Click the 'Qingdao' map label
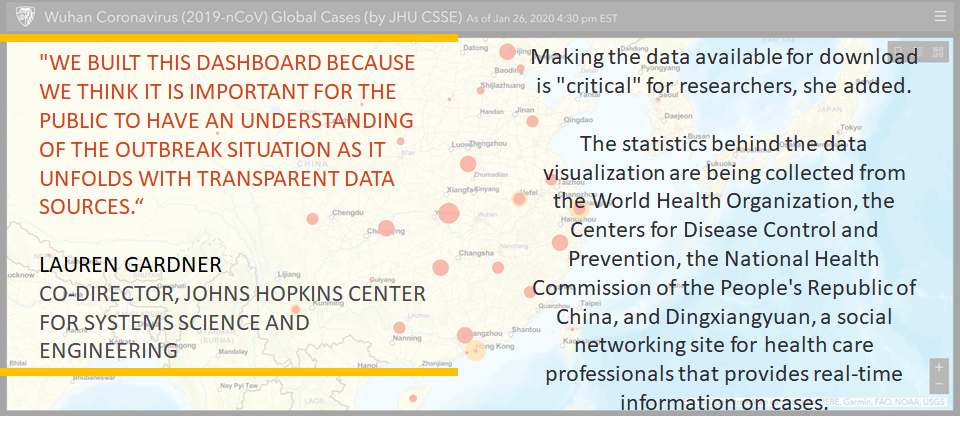Screen dimensions: 960x431 click(x=577, y=120)
